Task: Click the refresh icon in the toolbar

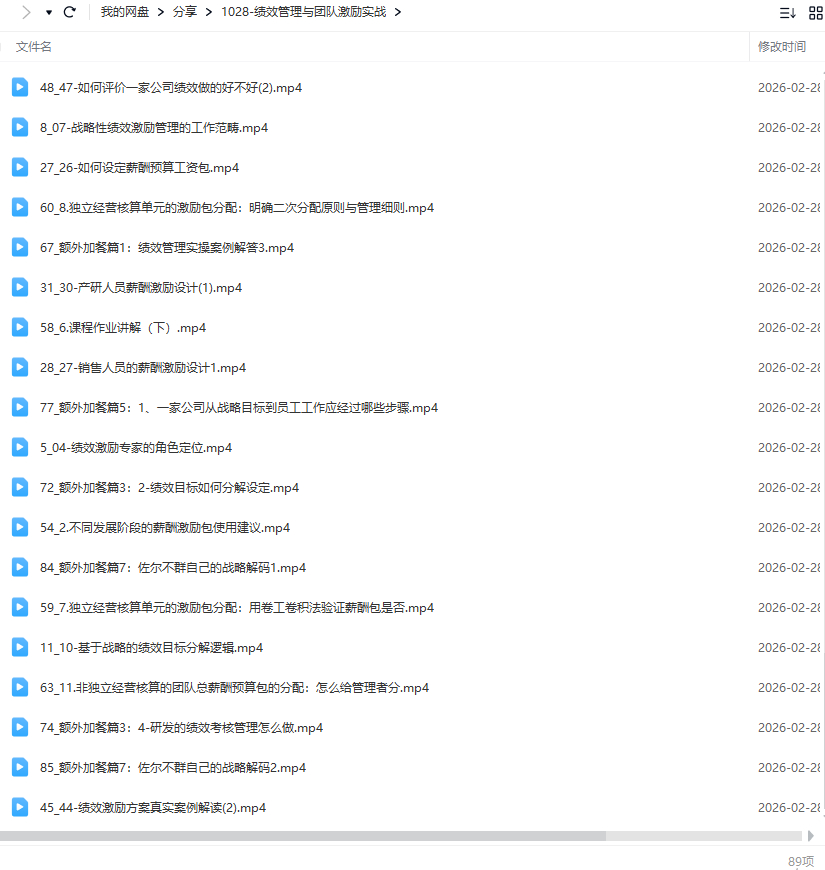Action: pyautogui.click(x=69, y=12)
